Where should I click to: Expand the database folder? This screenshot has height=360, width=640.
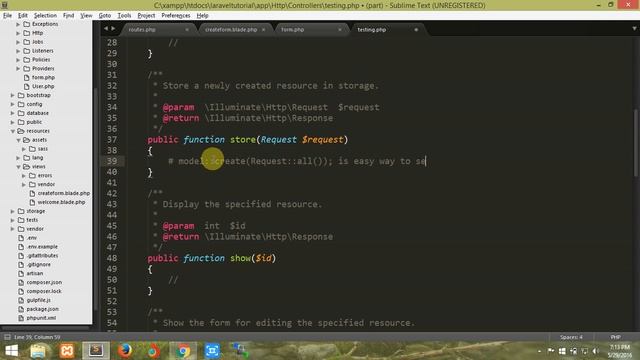pyautogui.click(x=13, y=113)
